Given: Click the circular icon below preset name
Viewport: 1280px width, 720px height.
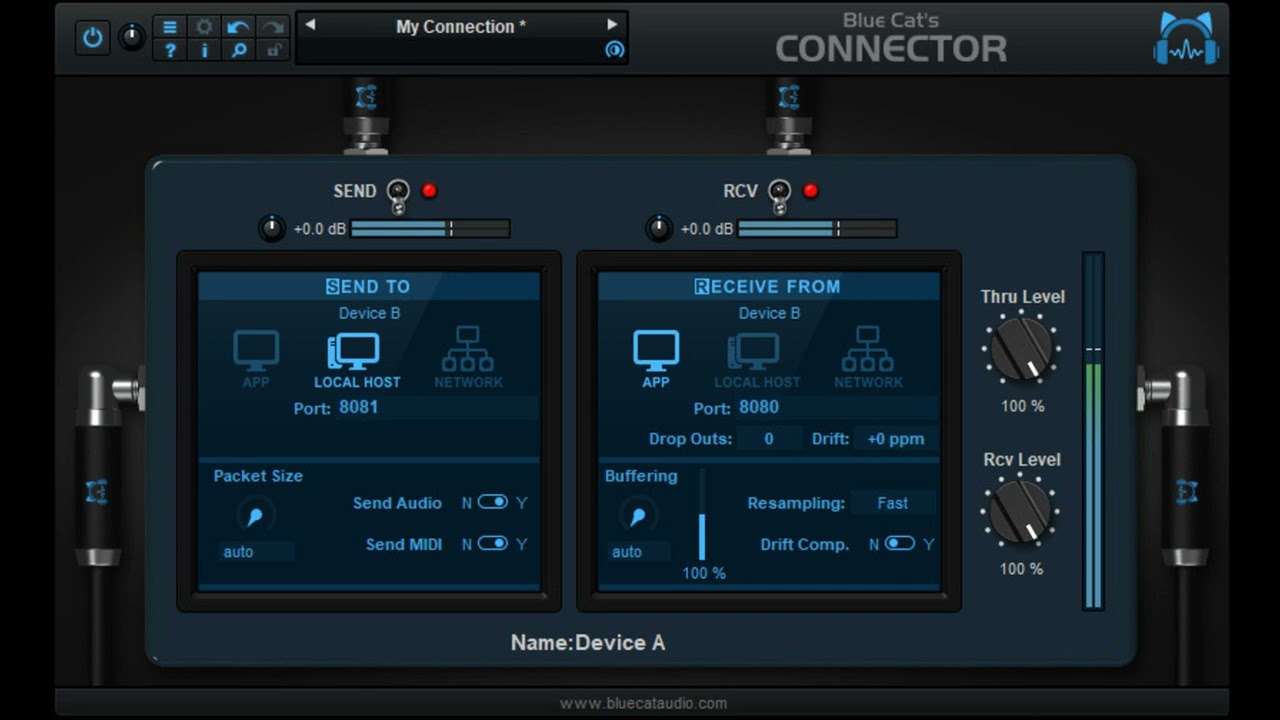Looking at the screenshot, I should click(614, 49).
